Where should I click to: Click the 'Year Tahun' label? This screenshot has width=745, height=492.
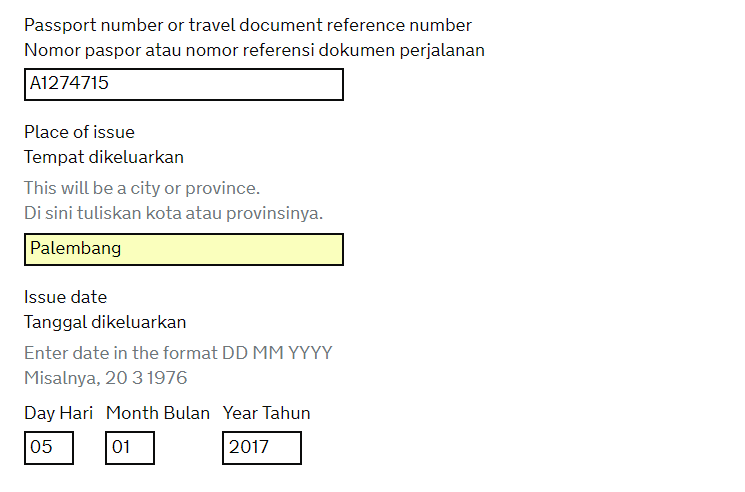[x=266, y=413]
